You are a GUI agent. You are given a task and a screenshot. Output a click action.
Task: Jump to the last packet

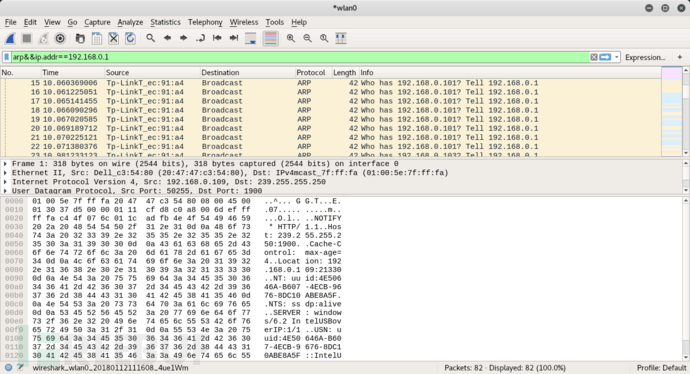coord(234,38)
